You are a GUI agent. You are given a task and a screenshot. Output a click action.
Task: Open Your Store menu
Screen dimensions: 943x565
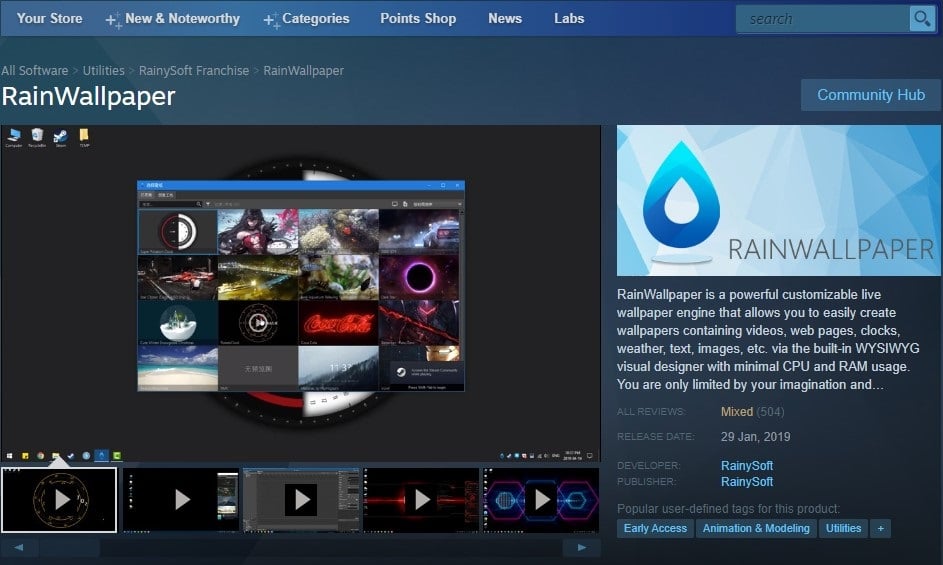point(49,19)
